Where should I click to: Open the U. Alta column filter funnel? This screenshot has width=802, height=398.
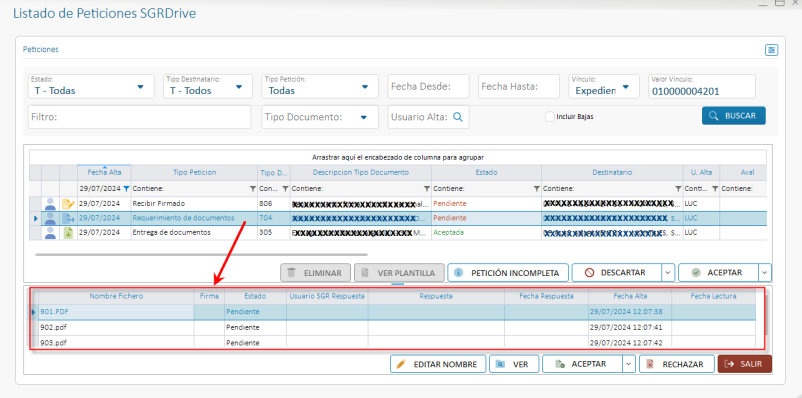(x=715, y=189)
